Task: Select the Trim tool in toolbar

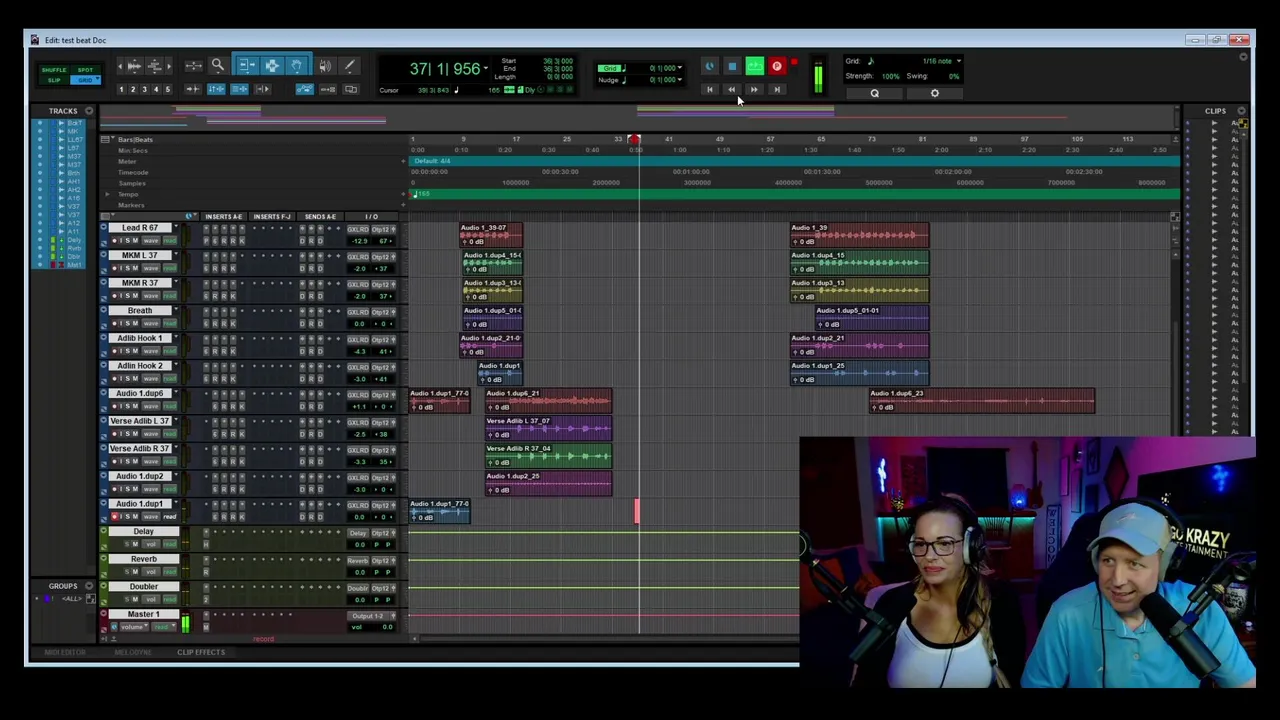Action: [246, 66]
